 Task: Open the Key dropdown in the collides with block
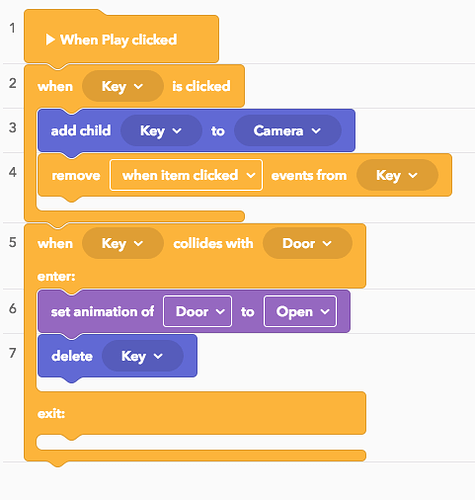(x=123, y=243)
